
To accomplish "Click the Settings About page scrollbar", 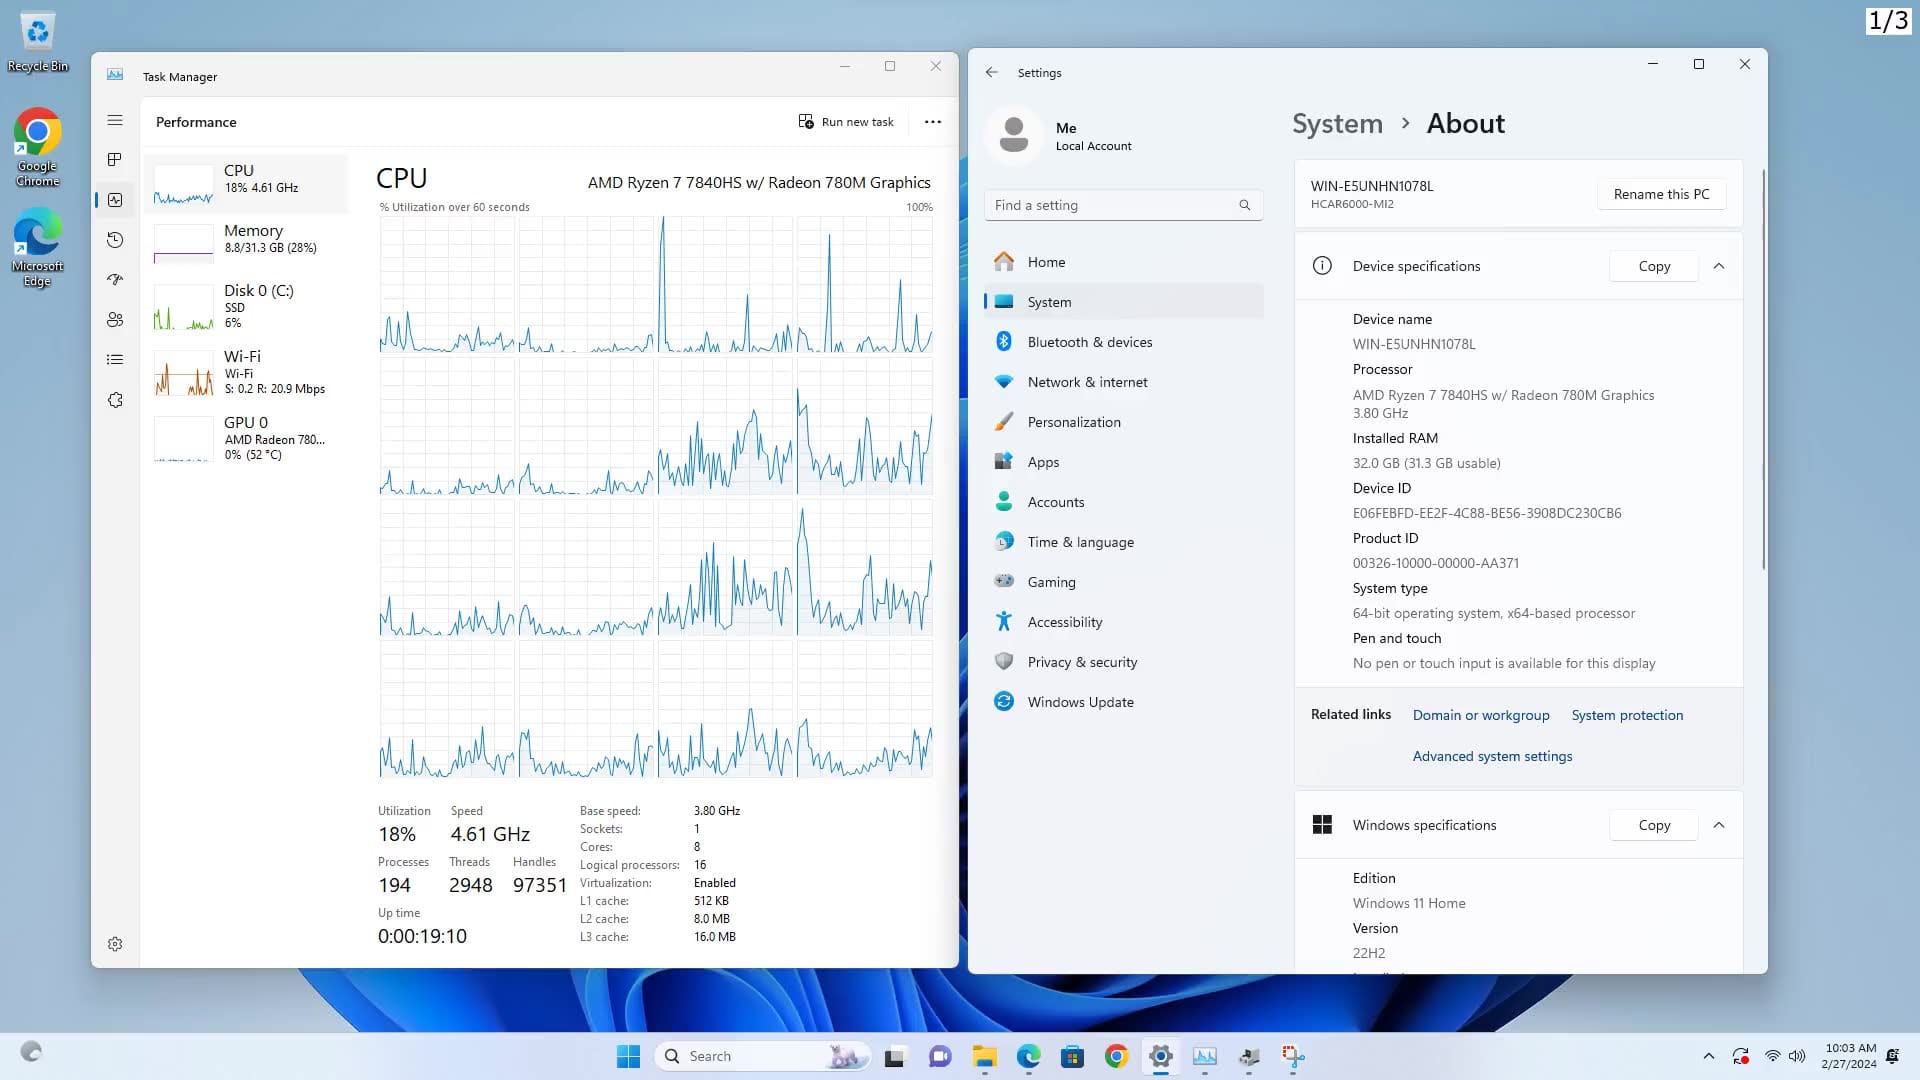I will 1763,370.
